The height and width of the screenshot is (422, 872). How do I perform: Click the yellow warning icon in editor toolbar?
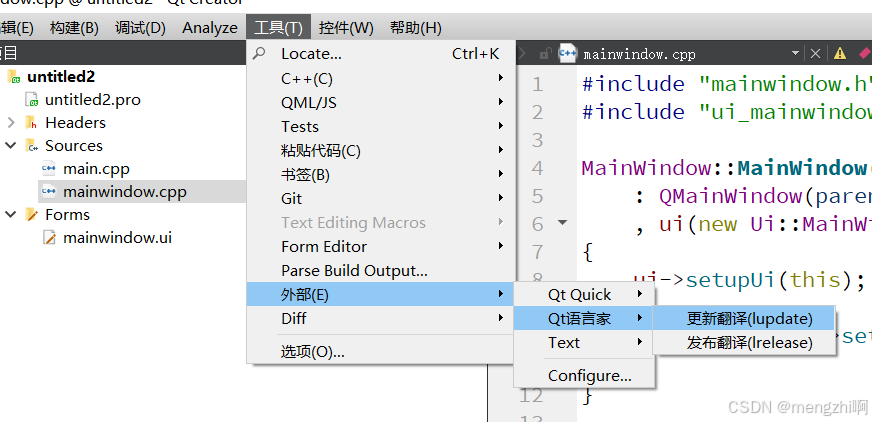(840, 53)
